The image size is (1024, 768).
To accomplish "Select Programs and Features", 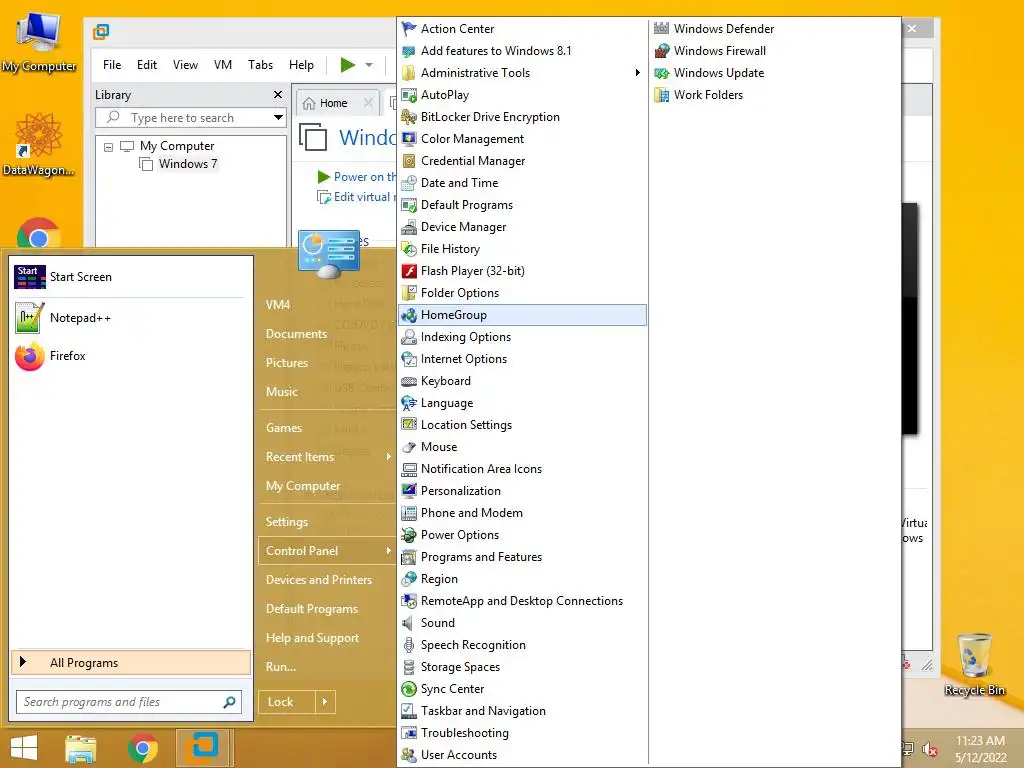I will pyautogui.click(x=481, y=557).
